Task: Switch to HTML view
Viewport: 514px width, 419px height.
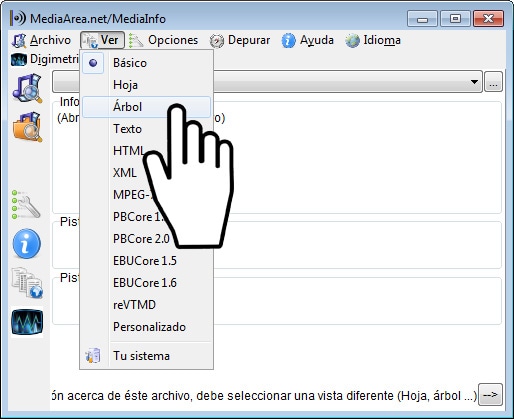Action: pyautogui.click(x=129, y=151)
